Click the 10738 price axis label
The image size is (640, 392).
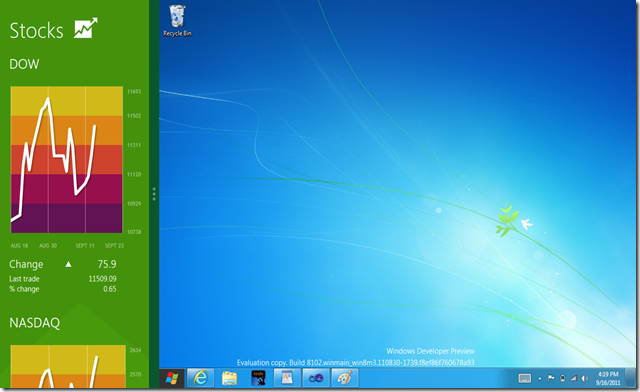pyautogui.click(x=134, y=232)
